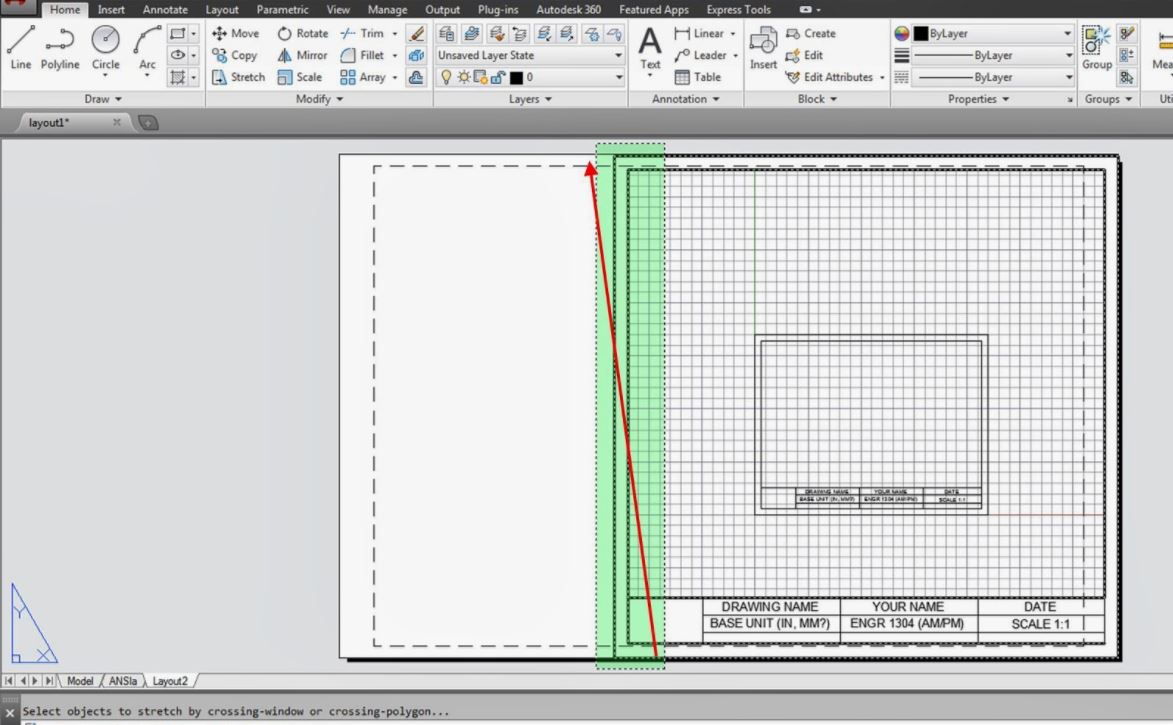The width and height of the screenshot is (1173, 725).
Task: Open the Parametric ribbon tab
Action: [x=282, y=9]
